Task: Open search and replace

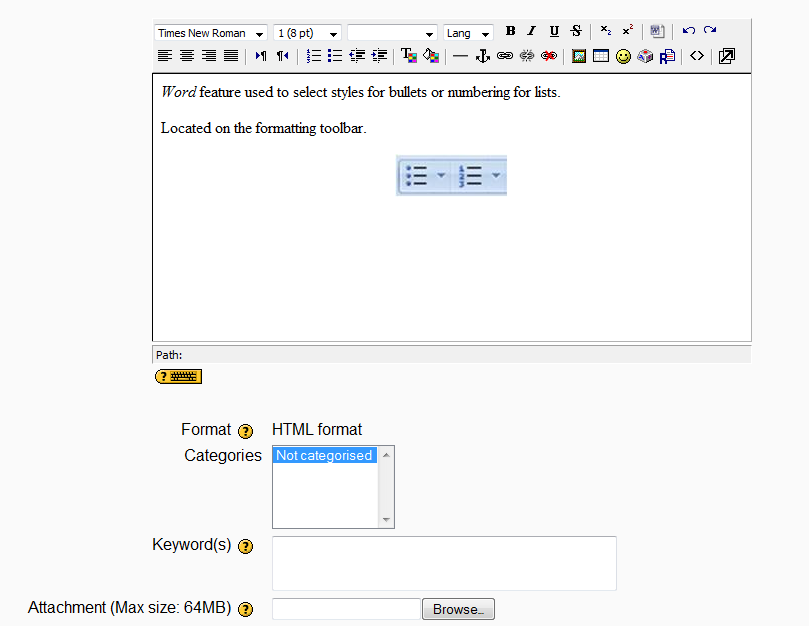Action: [667, 56]
